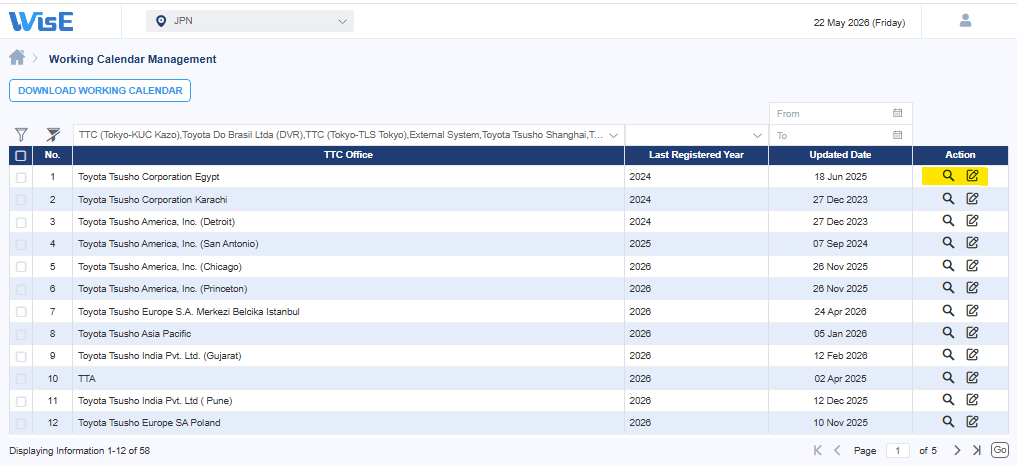Screen dimensions: 1017x466
Task: Edit Toyota Tsusho Corporation Karachi calendar
Action: tap(972, 199)
